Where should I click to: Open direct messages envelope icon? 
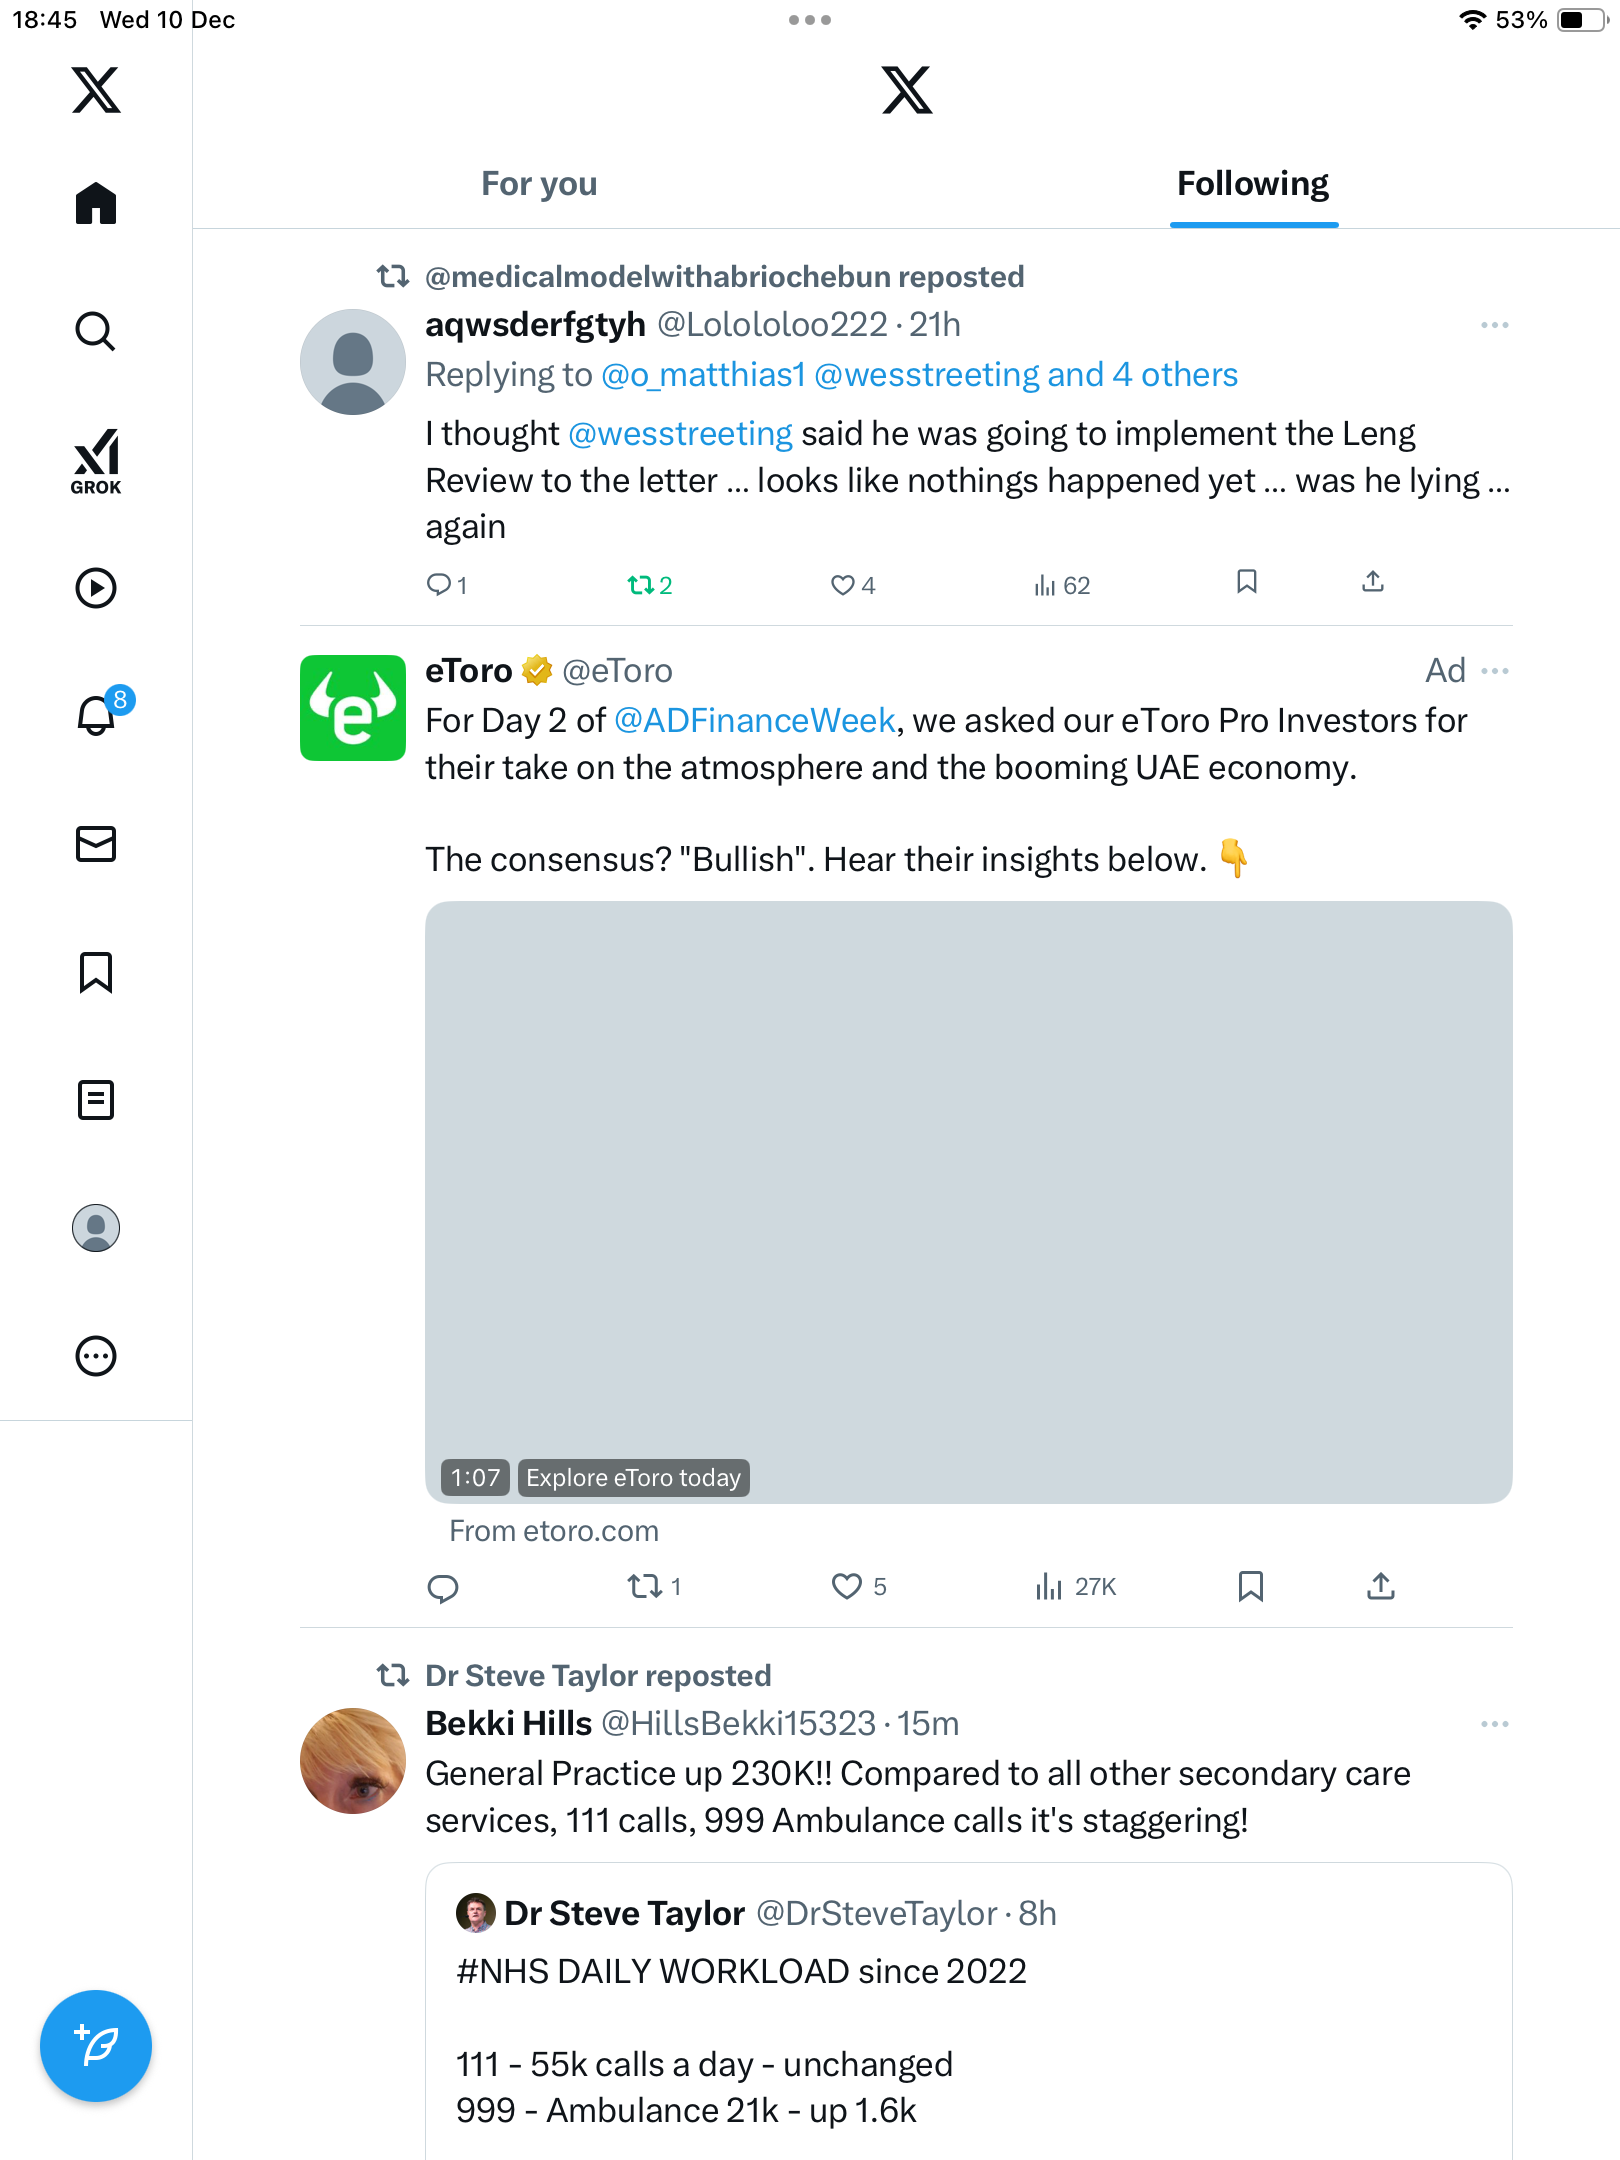(x=96, y=844)
